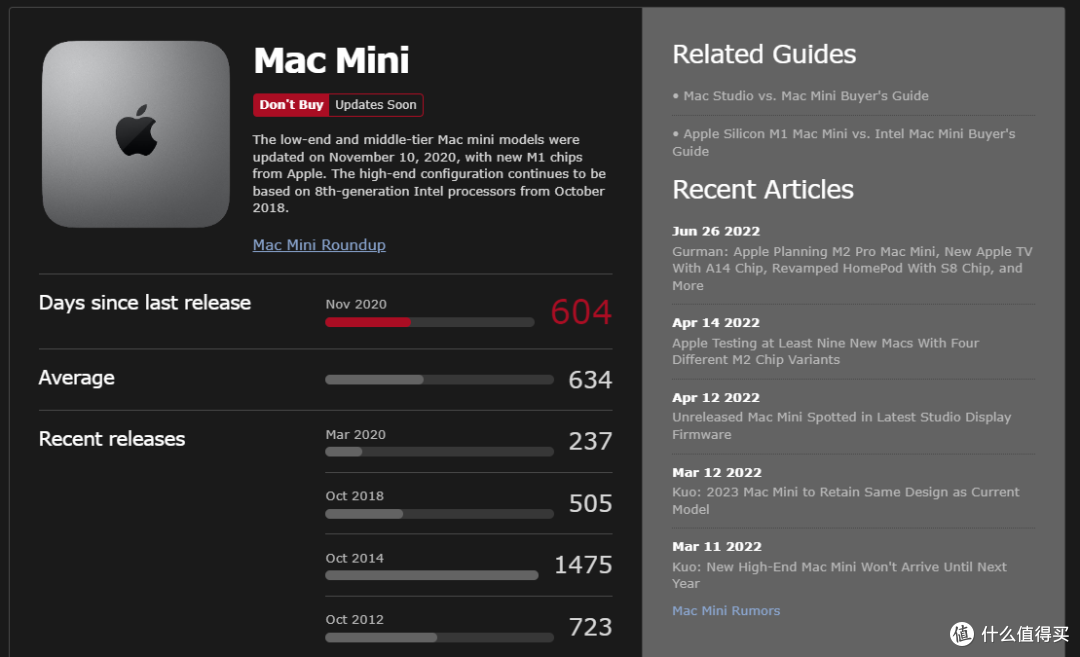This screenshot has width=1080, height=657.
Task: Open Kuo 2023 Mac Mini Same Design article
Action: [846, 501]
